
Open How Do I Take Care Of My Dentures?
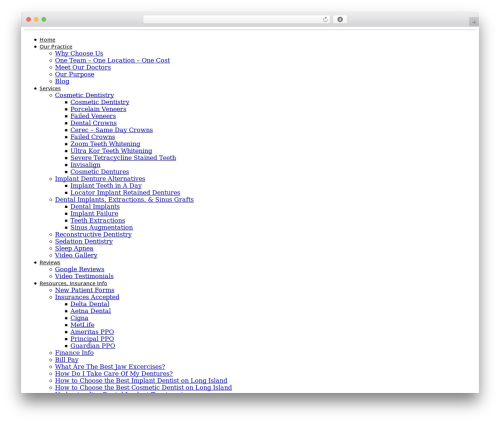click(x=114, y=374)
